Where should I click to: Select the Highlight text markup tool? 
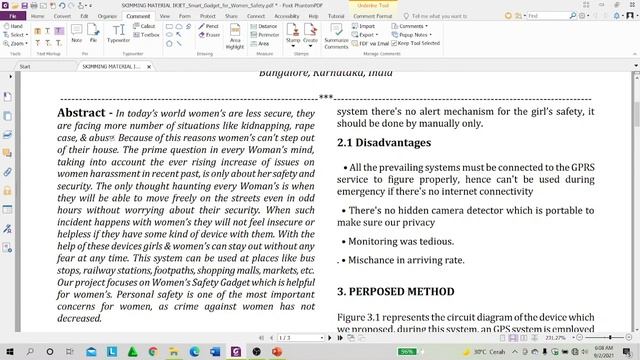[x=38, y=31]
